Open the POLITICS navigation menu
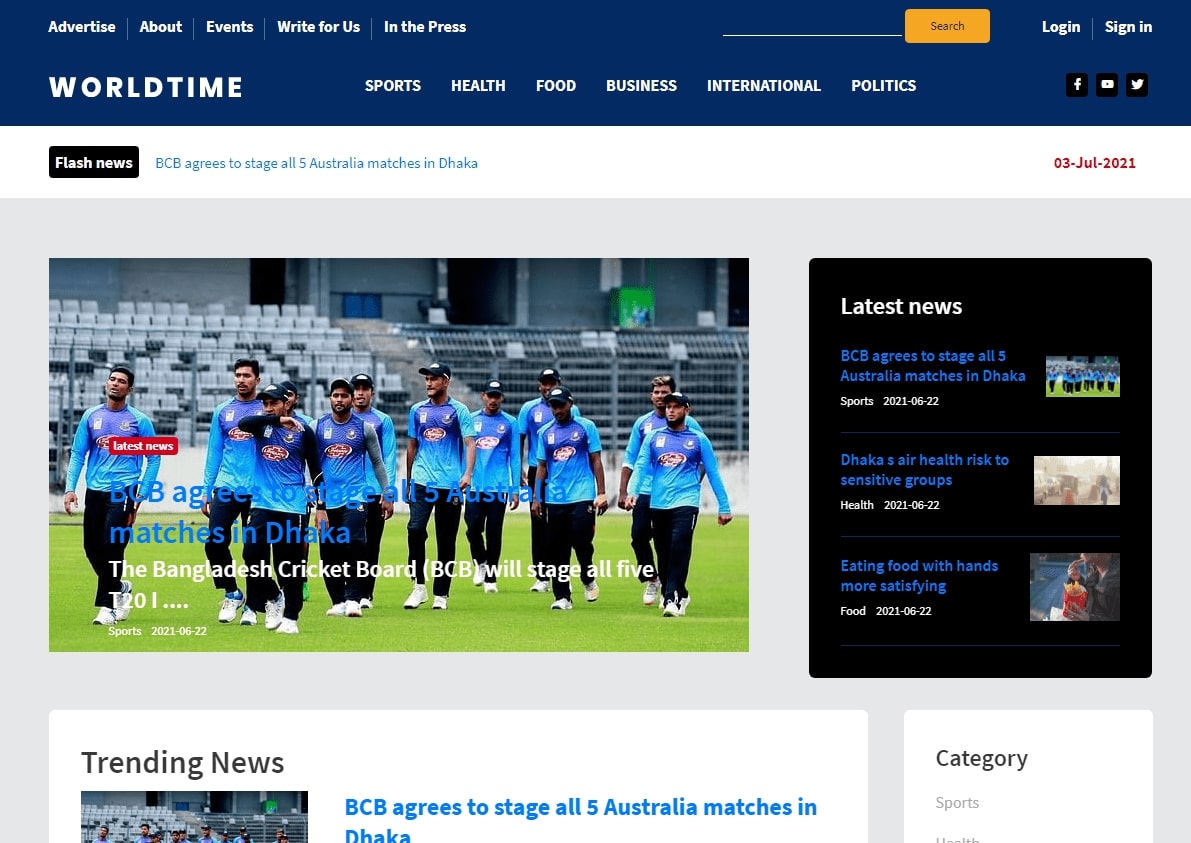1191x843 pixels. click(x=884, y=86)
